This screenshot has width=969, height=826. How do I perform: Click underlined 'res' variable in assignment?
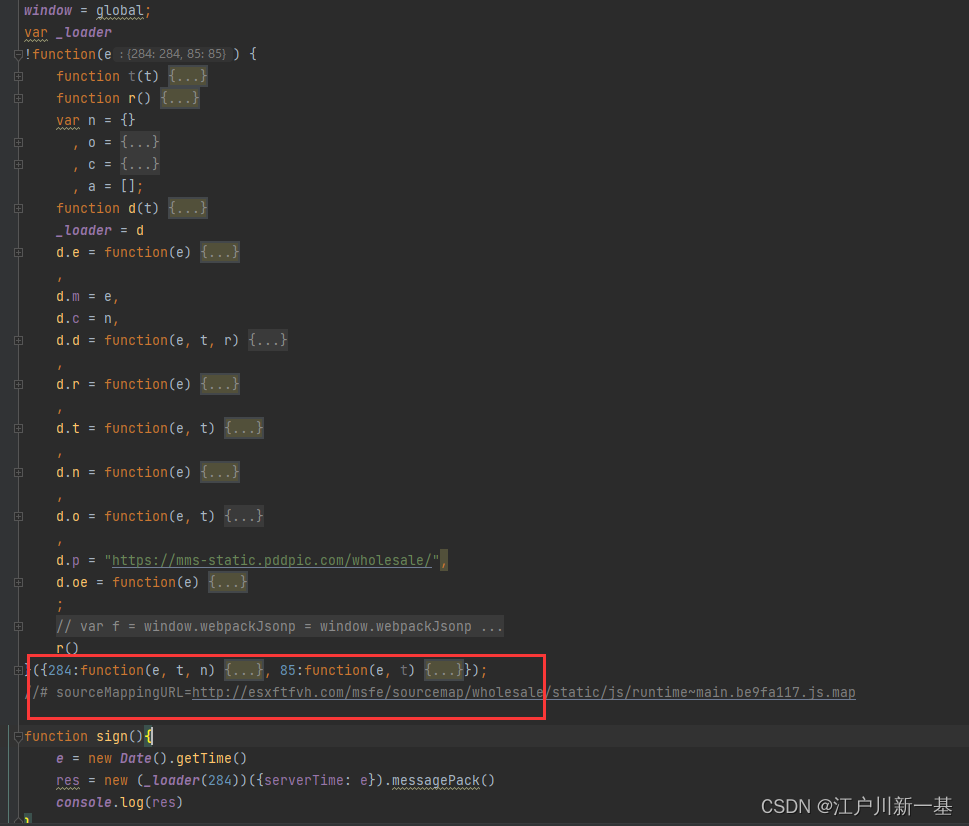(x=68, y=780)
